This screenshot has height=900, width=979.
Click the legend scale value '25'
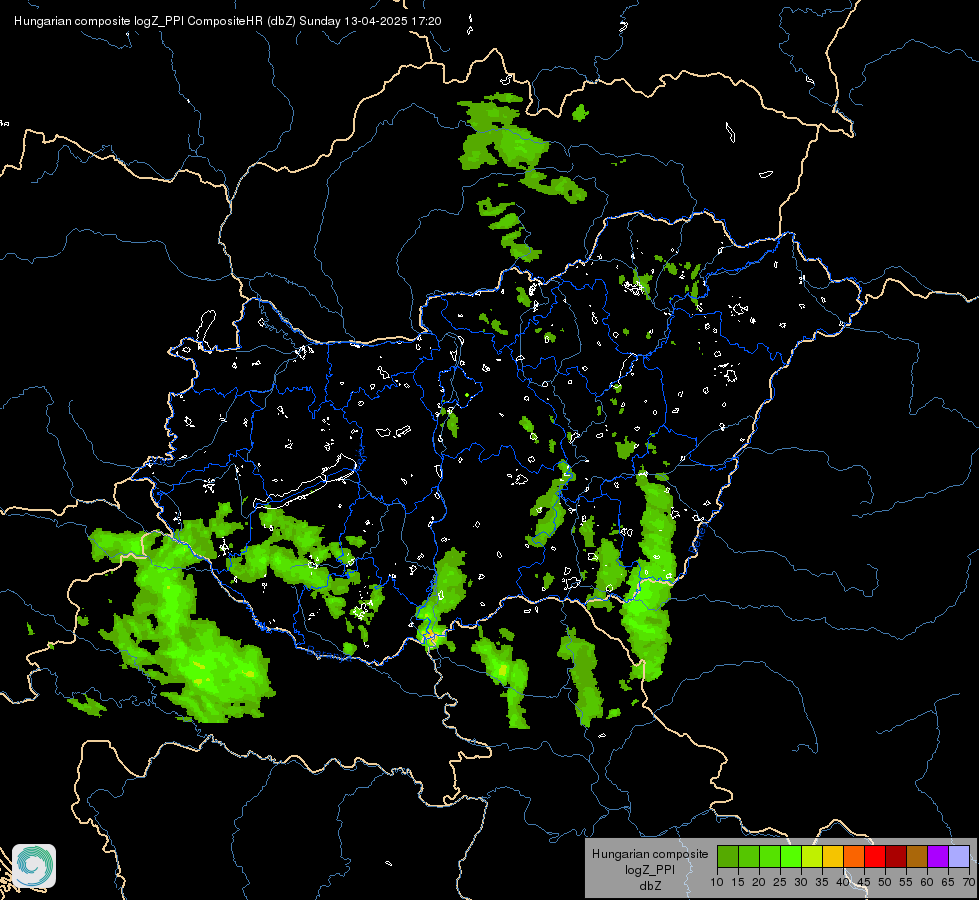(780, 882)
